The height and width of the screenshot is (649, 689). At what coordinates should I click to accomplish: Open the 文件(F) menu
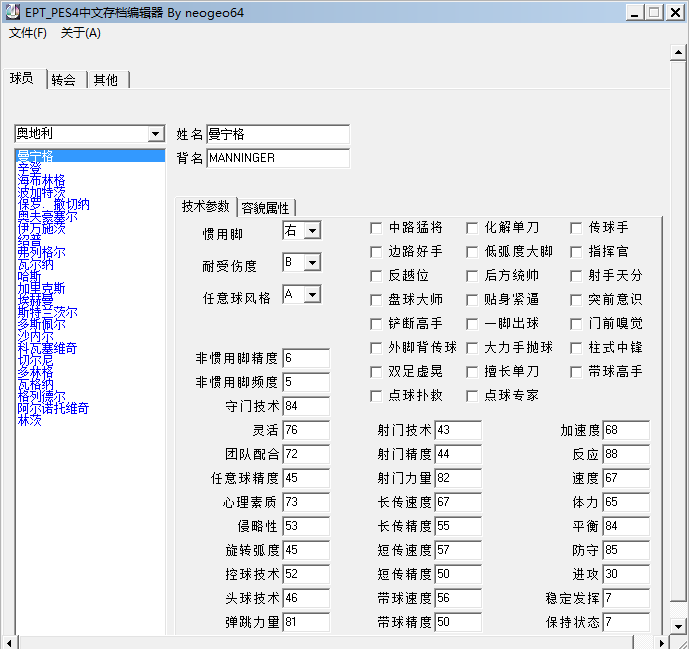(x=28, y=33)
